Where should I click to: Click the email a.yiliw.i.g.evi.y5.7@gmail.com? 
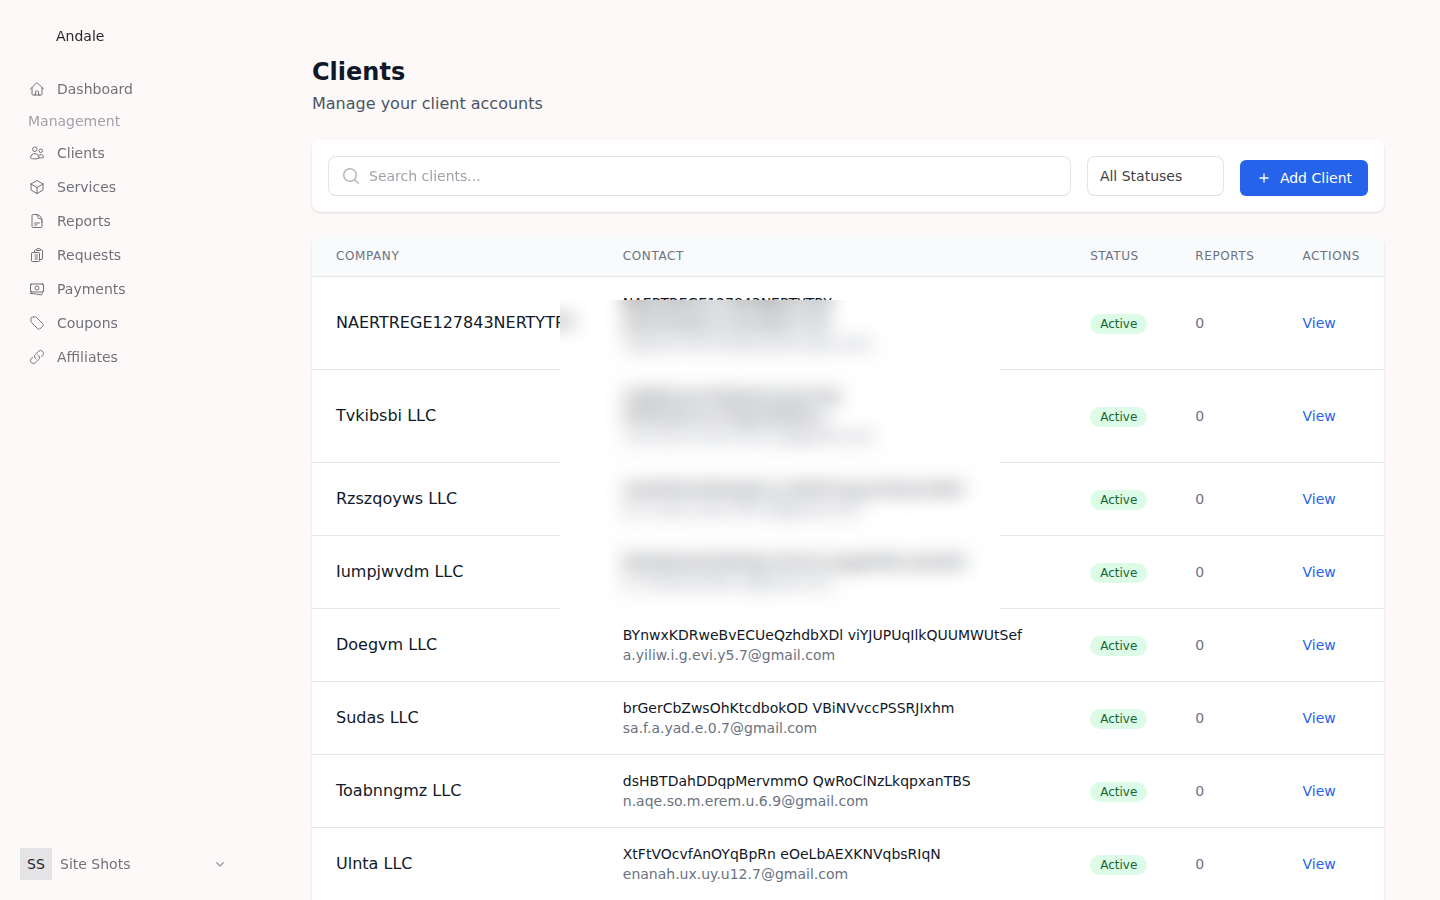tap(728, 655)
